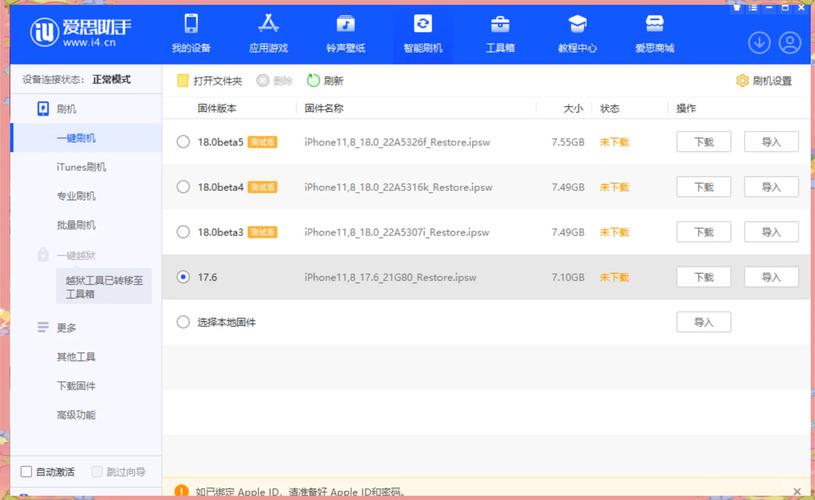The image size is (815, 500).
Task: Click disabled 删除 toolbar button
Action: pos(274,81)
